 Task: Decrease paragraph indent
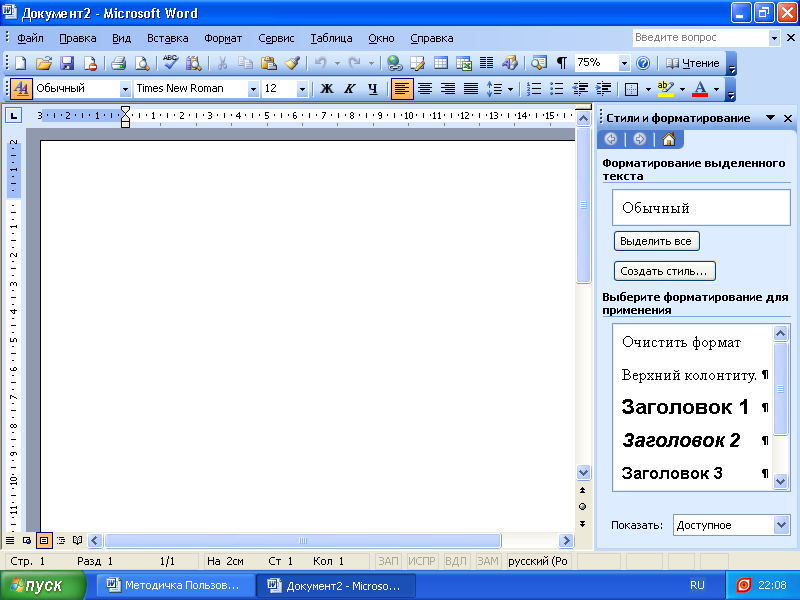[x=580, y=89]
